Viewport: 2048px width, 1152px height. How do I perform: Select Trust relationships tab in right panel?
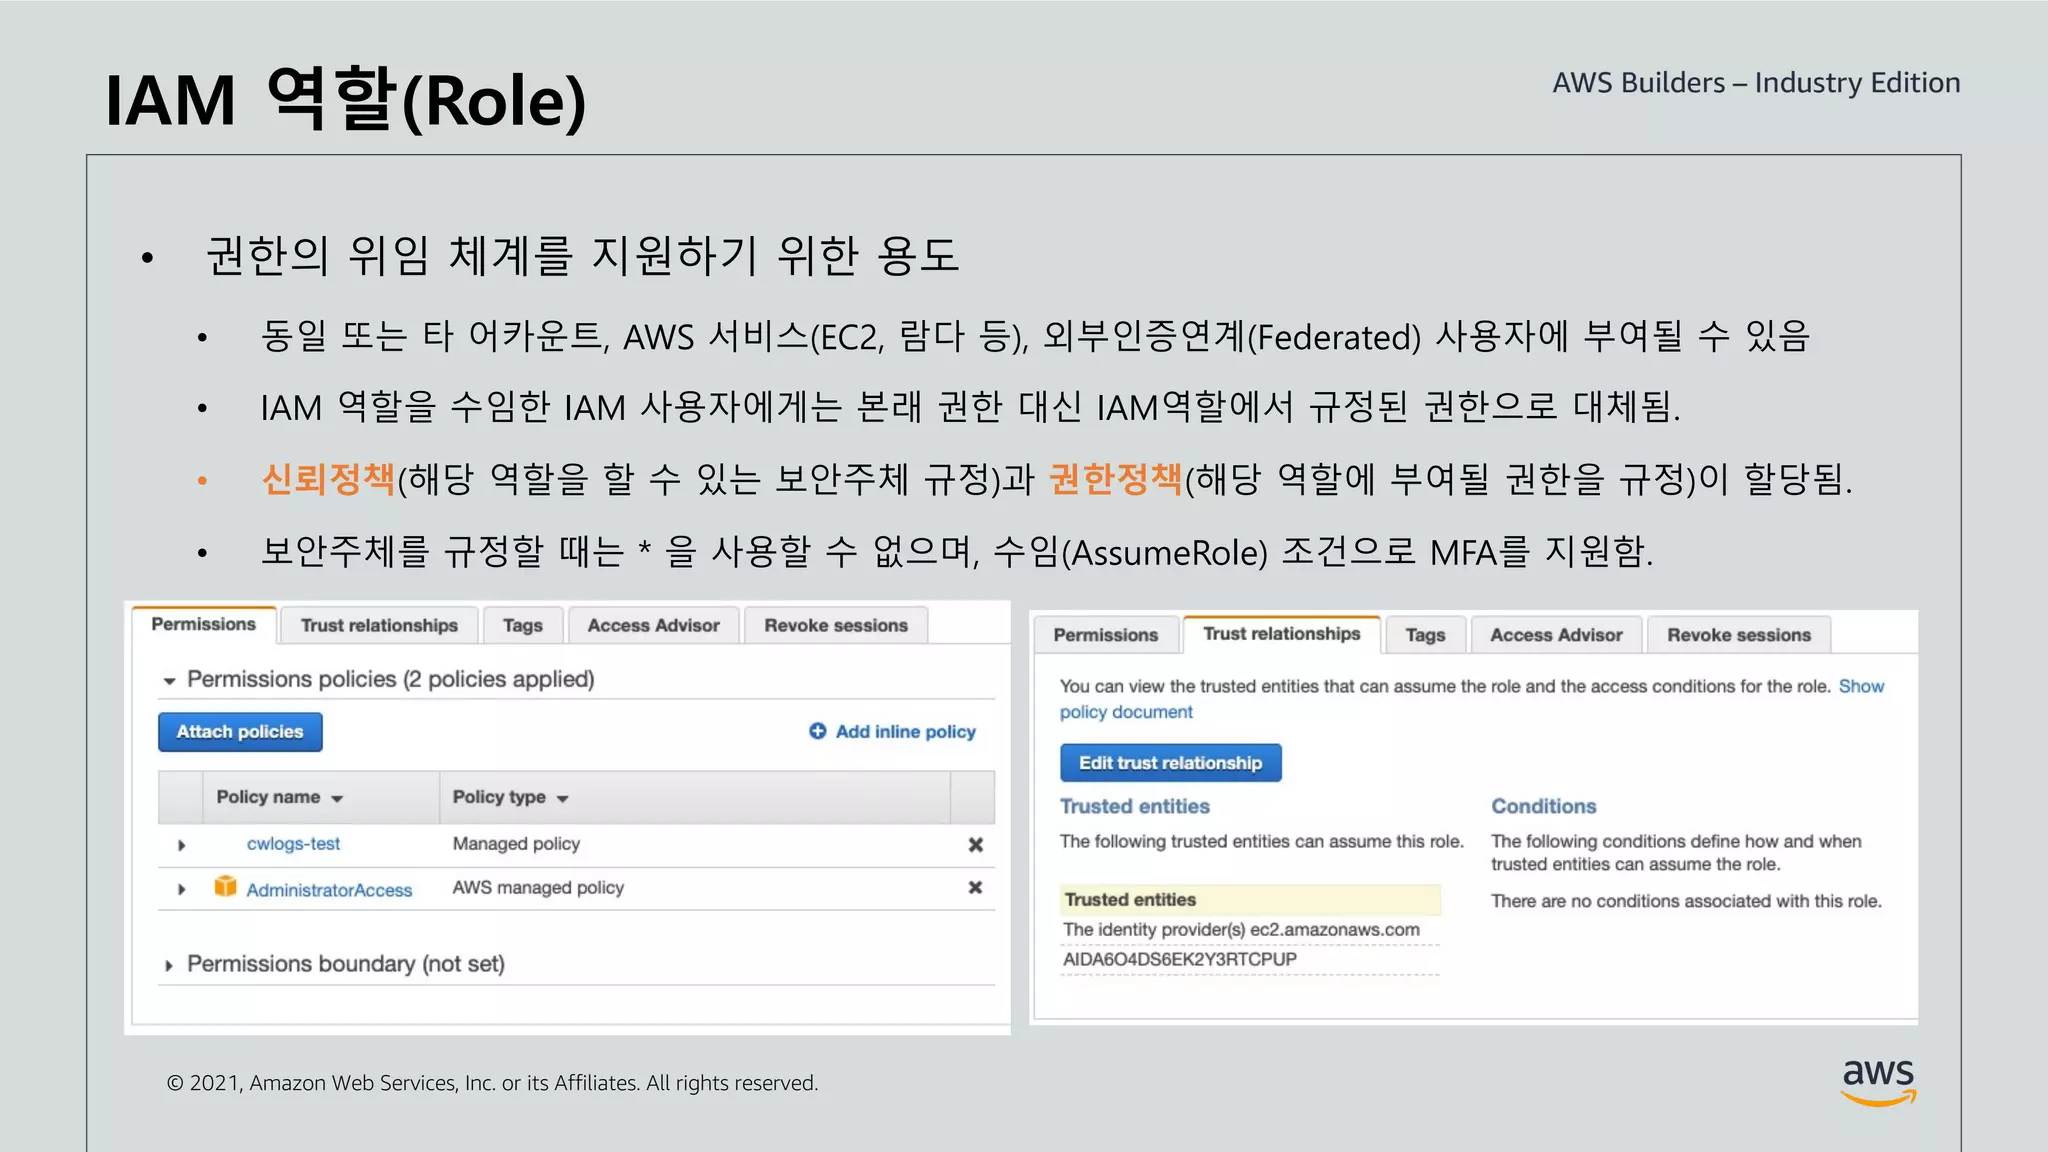[1282, 634]
